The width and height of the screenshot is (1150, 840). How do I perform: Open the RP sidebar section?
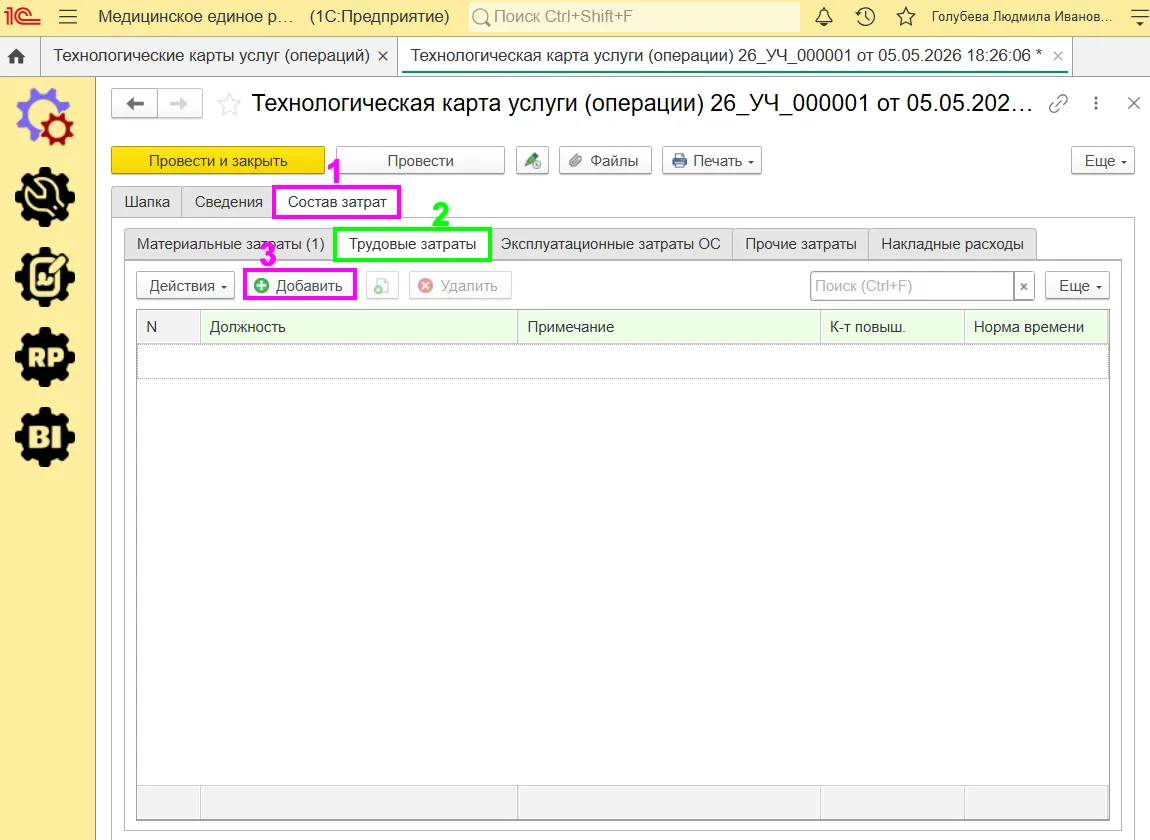tap(45, 357)
